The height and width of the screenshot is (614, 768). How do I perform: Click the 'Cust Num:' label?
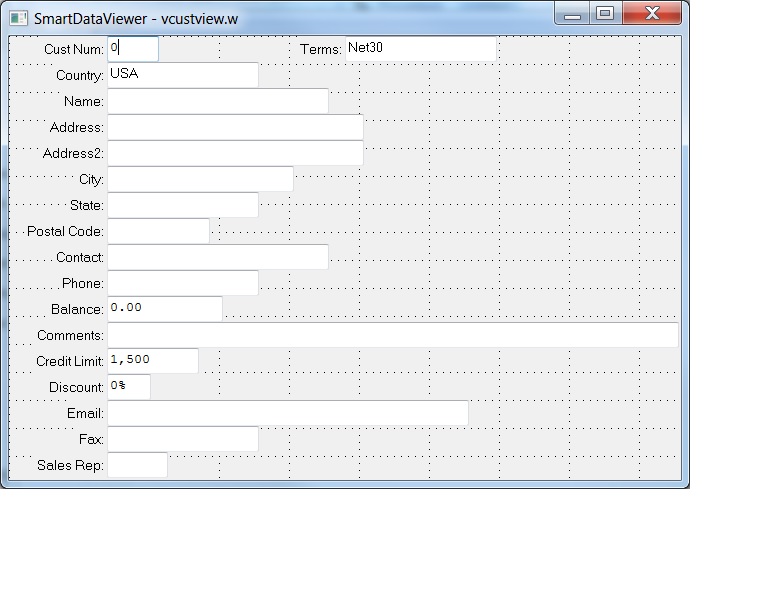pos(73,49)
